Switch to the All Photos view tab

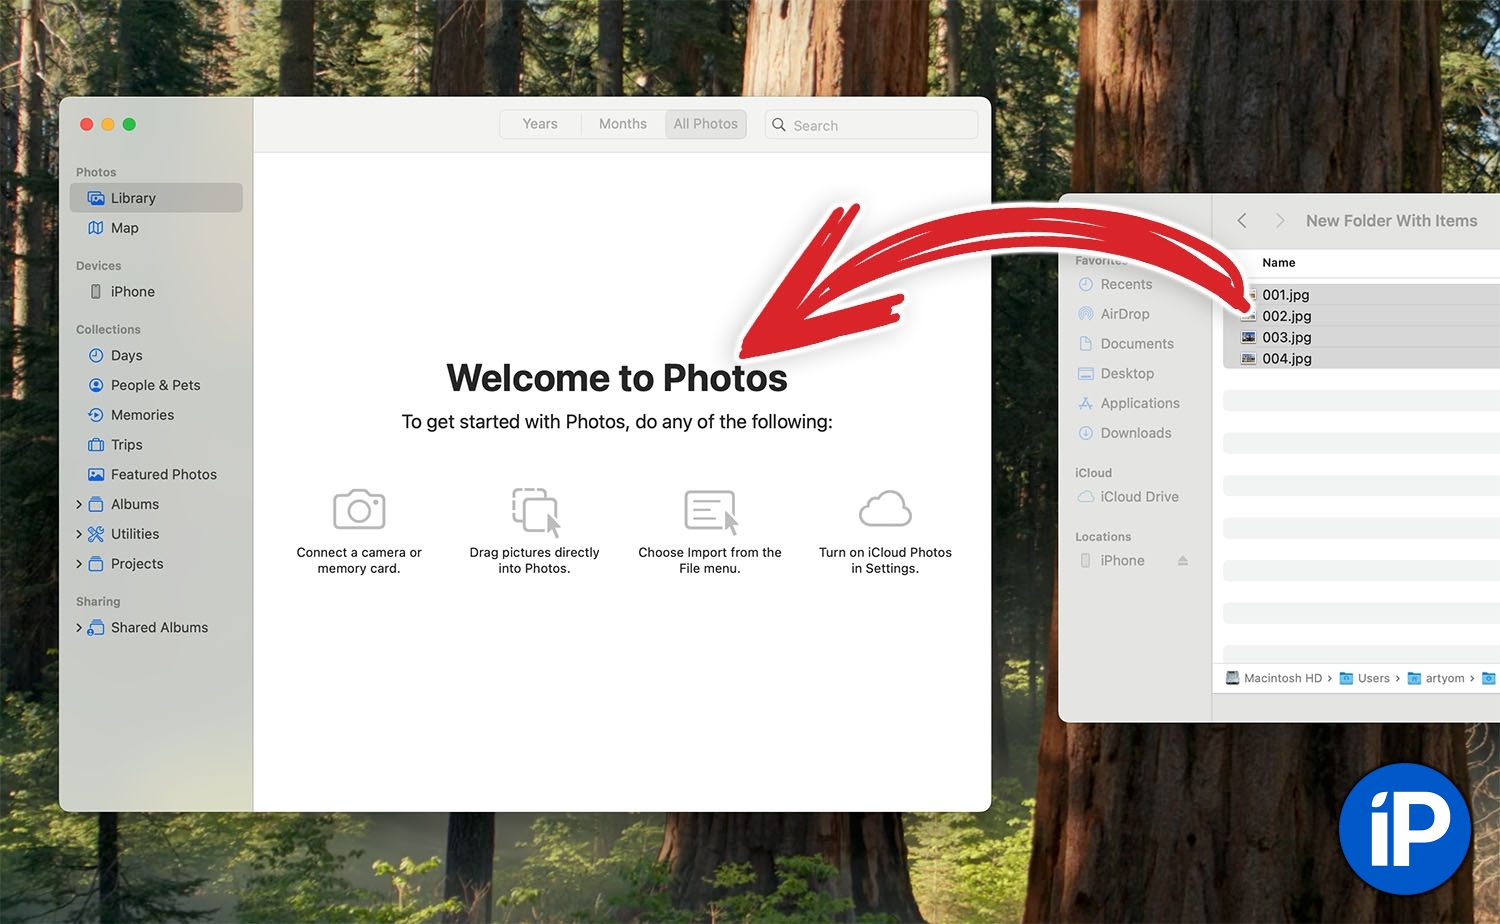tap(706, 124)
